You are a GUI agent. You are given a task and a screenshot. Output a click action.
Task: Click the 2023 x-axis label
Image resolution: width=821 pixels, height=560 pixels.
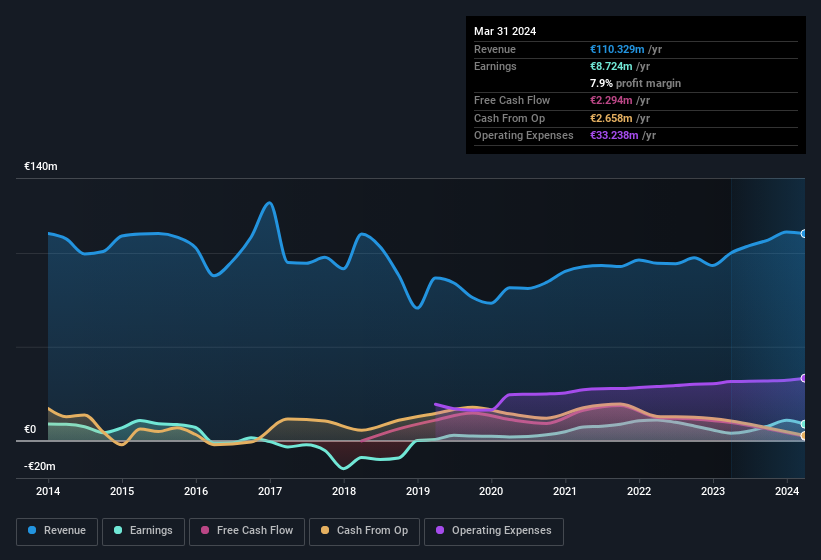(713, 491)
